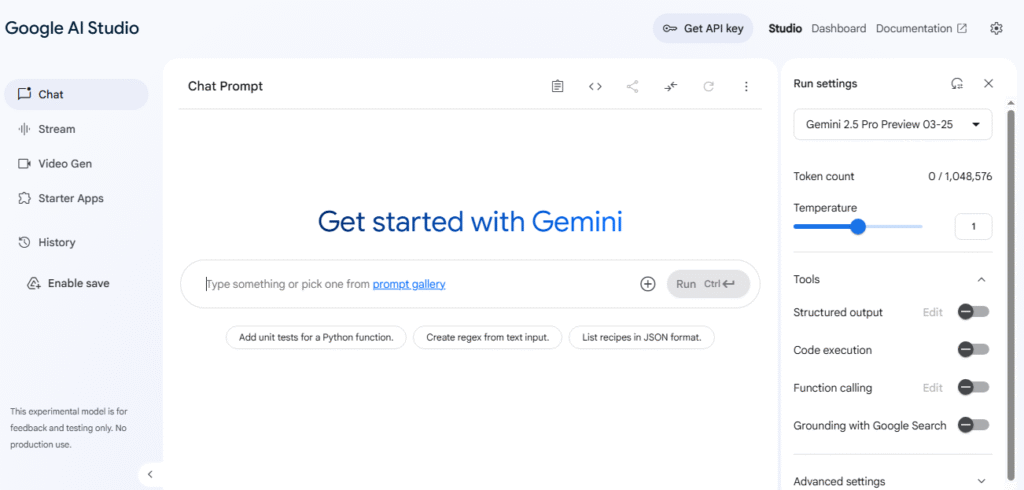Open the Stream section in the sidebar

(x=76, y=129)
